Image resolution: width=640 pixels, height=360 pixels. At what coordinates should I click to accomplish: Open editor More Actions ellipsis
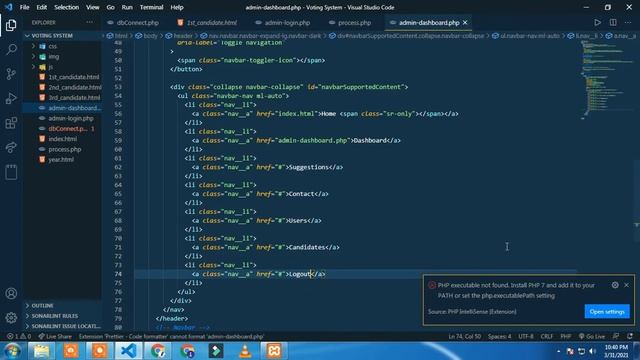tap(628, 22)
